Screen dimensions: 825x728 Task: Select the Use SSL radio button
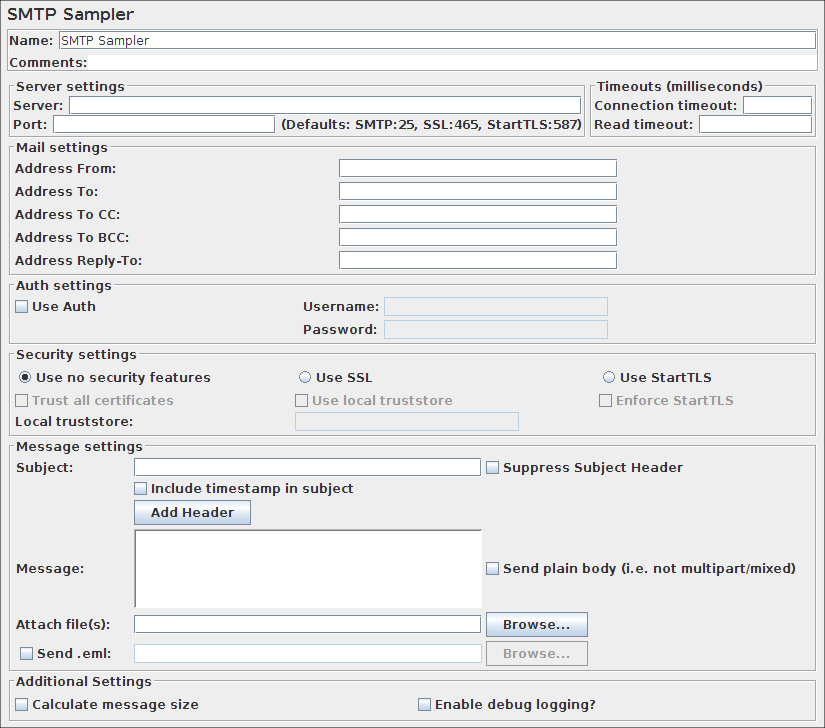(x=305, y=378)
